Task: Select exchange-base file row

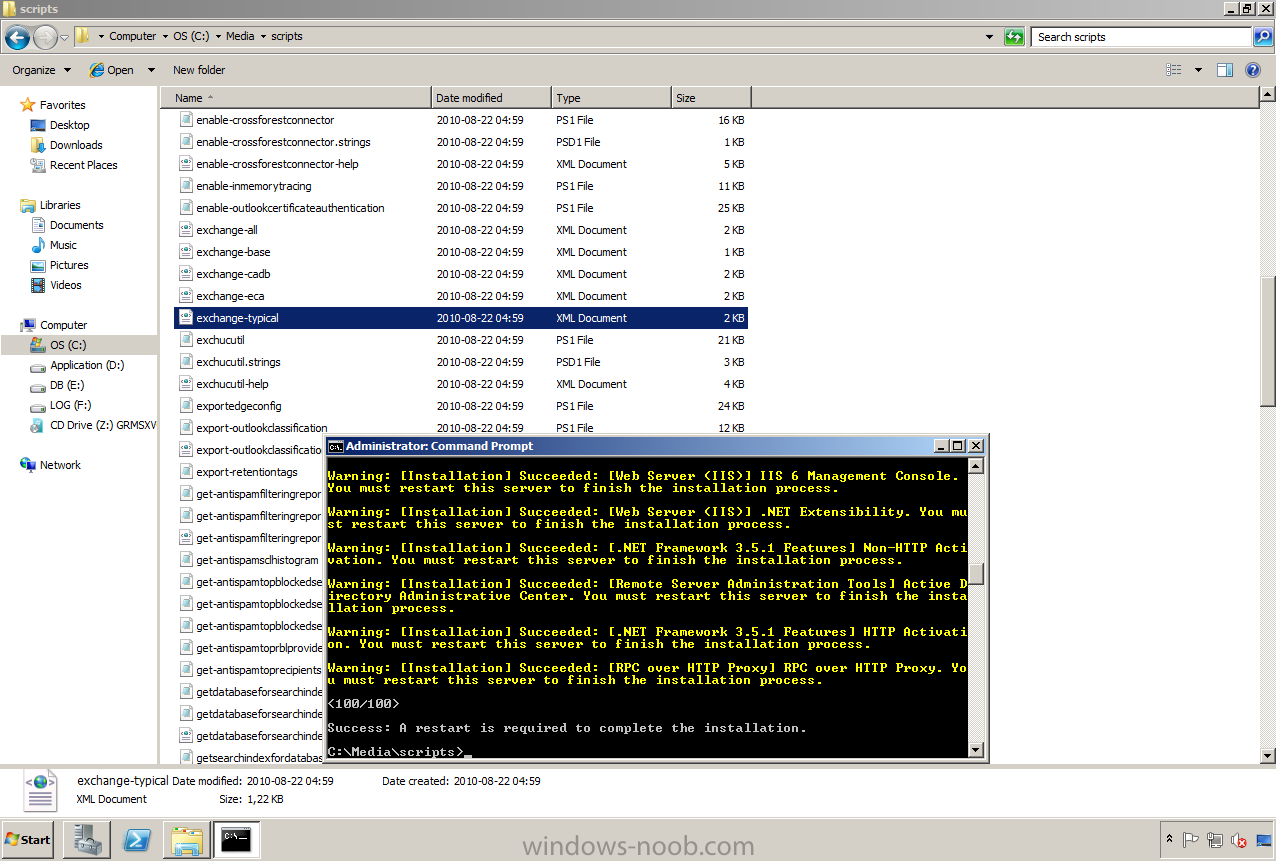Action: [461, 252]
